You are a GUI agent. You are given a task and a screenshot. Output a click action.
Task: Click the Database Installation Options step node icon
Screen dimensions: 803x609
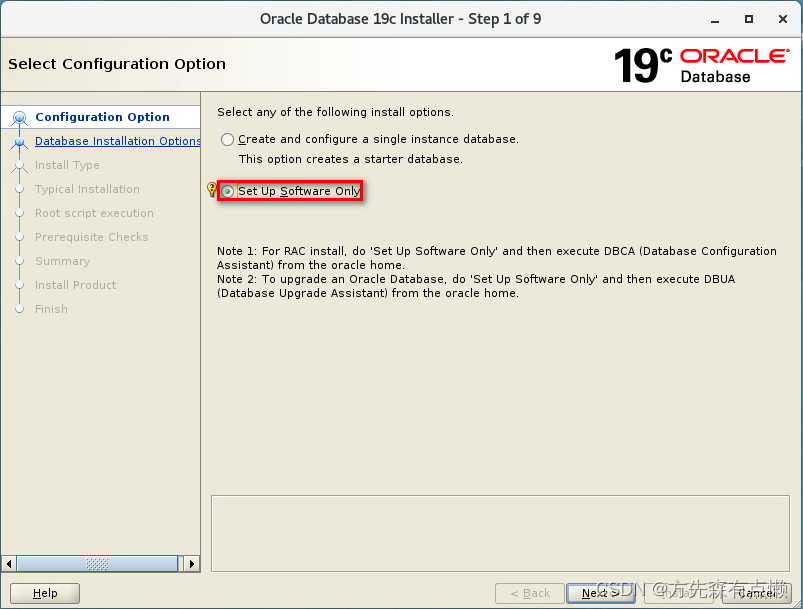pyautogui.click(x=19, y=142)
